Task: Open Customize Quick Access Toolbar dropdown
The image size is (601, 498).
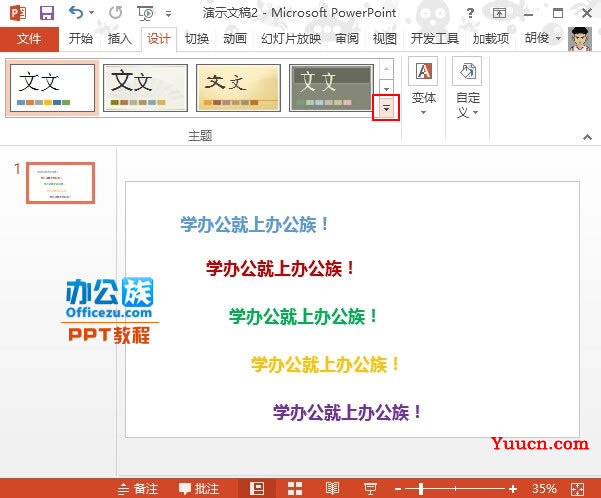Action: click(x=168, y=14)
